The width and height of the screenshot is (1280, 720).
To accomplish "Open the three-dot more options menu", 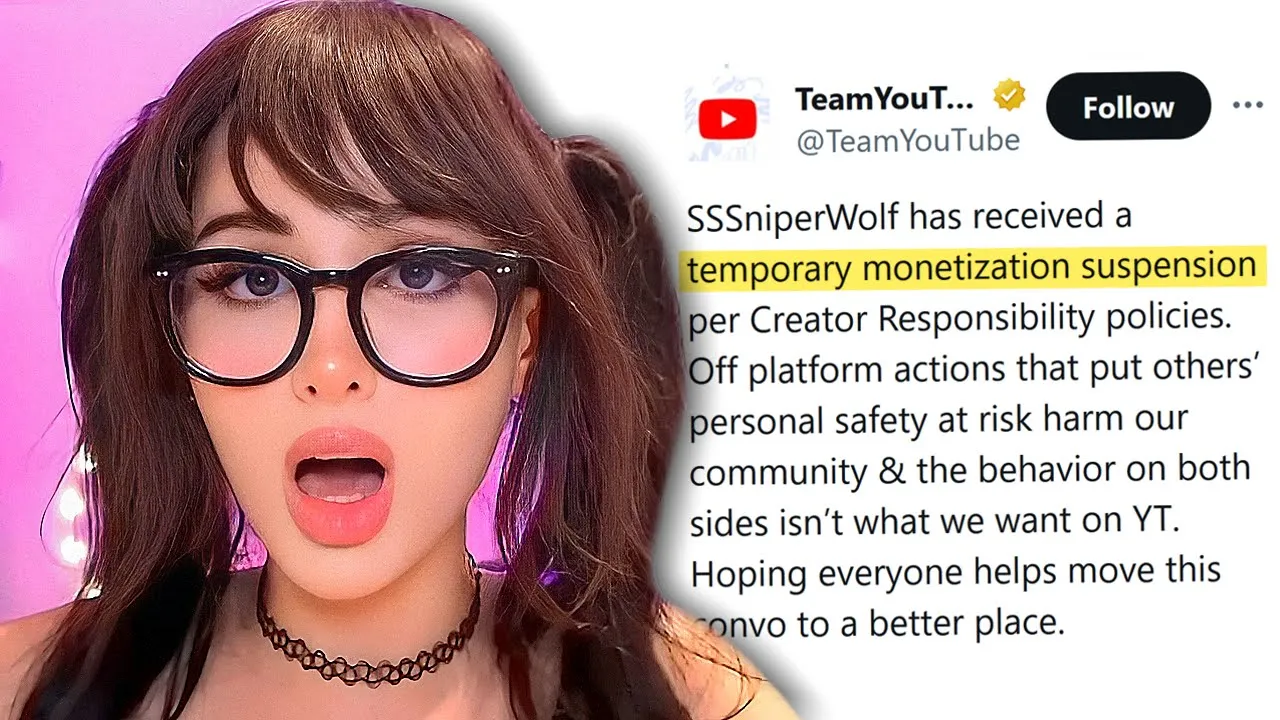I will pyautogui.click(x=1248, y=105).
